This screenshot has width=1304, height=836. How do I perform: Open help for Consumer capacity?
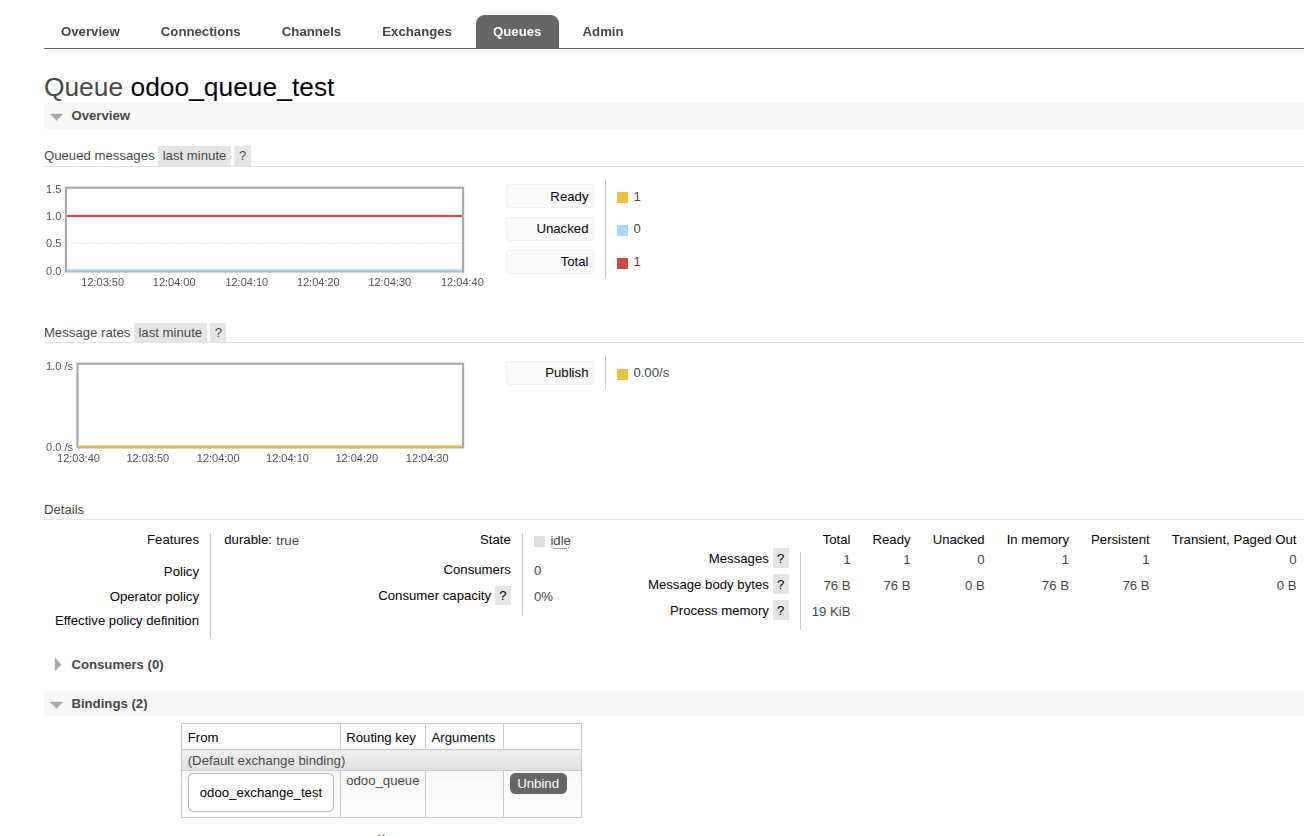[503, 596]
